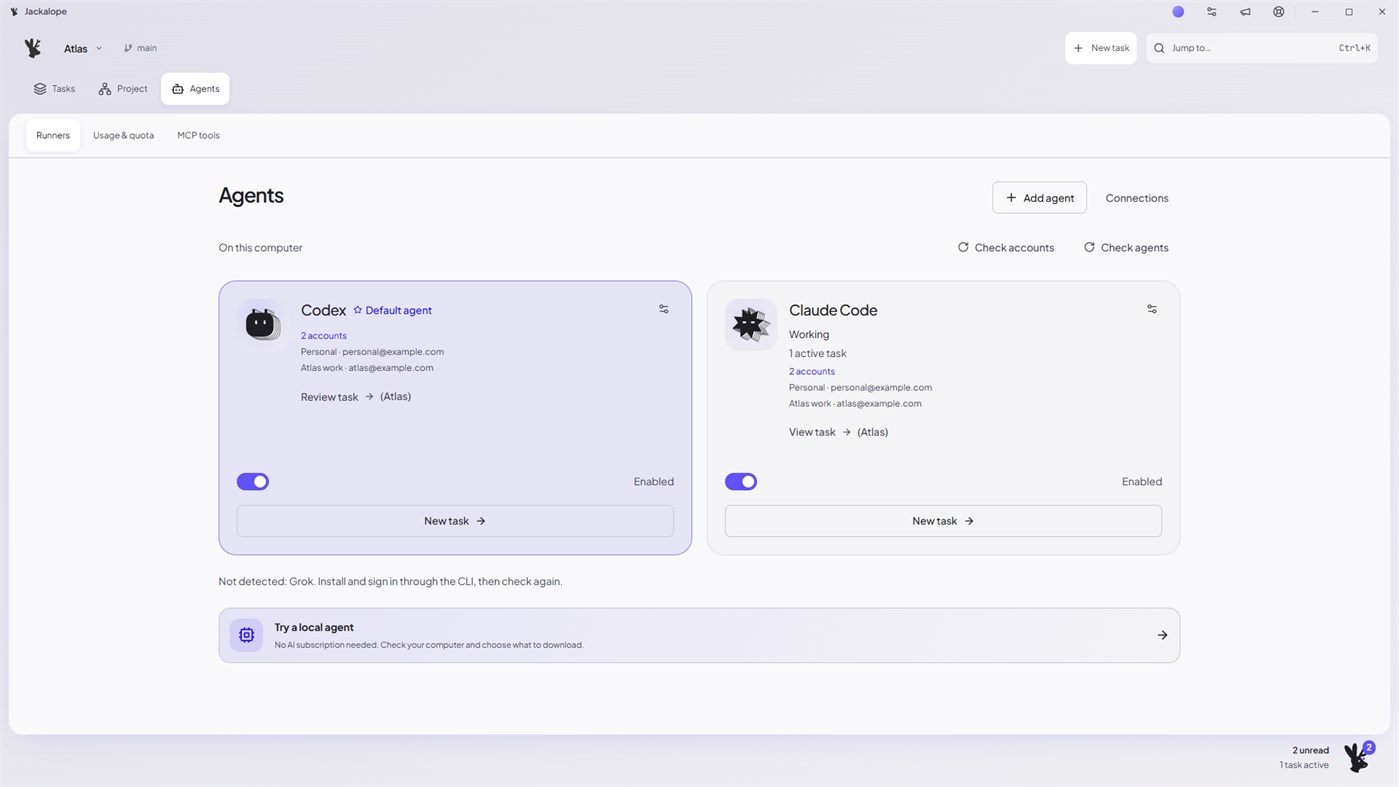1399x787 pixels.
Task: Click Check agents
Action: tap(1126, 247)
